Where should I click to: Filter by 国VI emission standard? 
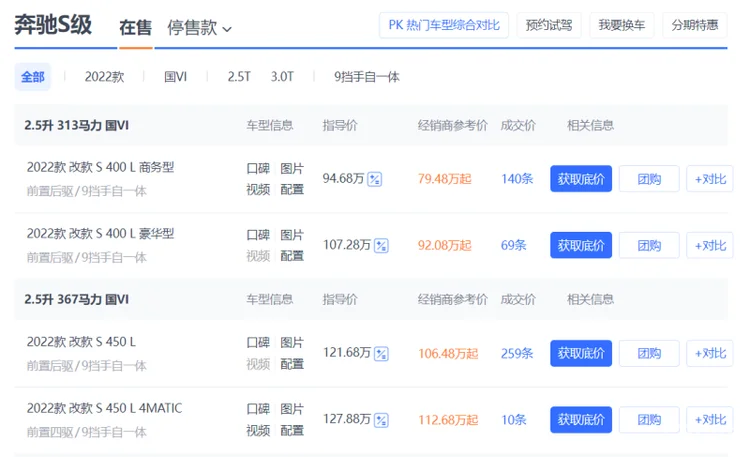click(x=175, y=77)
